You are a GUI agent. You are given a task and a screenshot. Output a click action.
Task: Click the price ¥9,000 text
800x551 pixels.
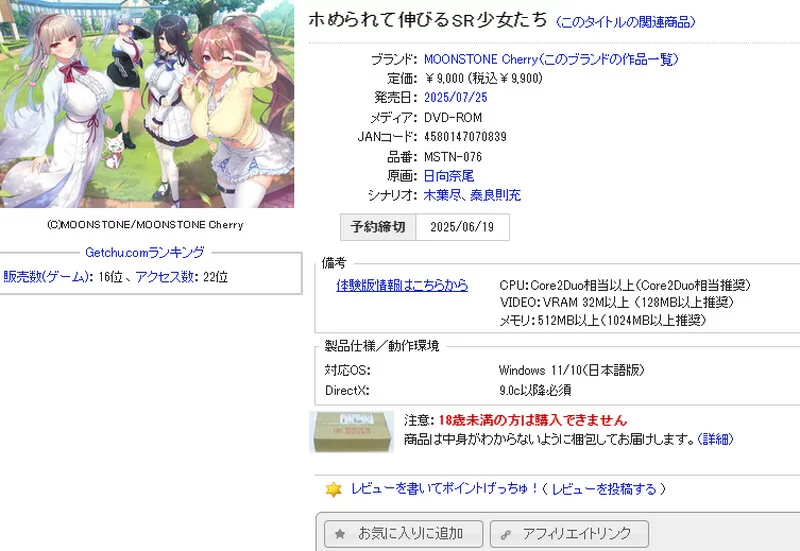point(444,79)
